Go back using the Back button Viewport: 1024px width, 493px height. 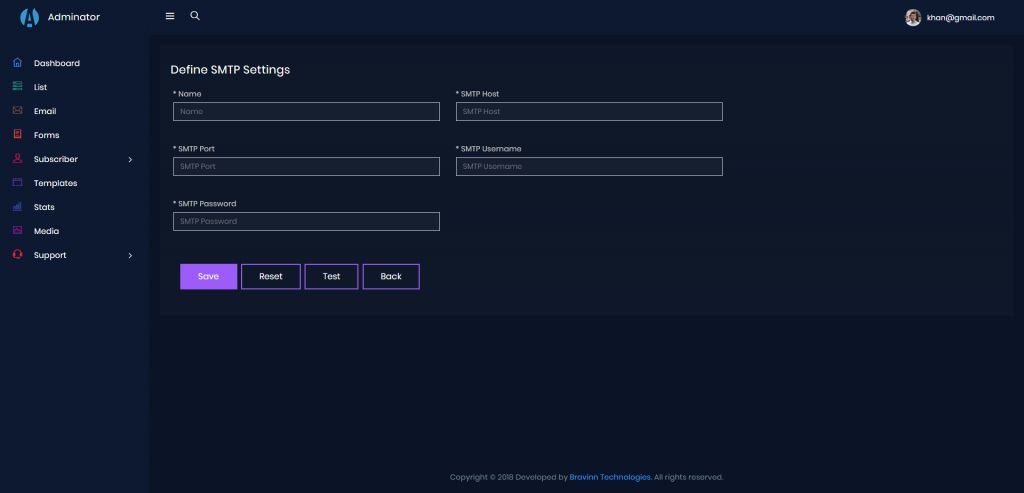[391, 276]
